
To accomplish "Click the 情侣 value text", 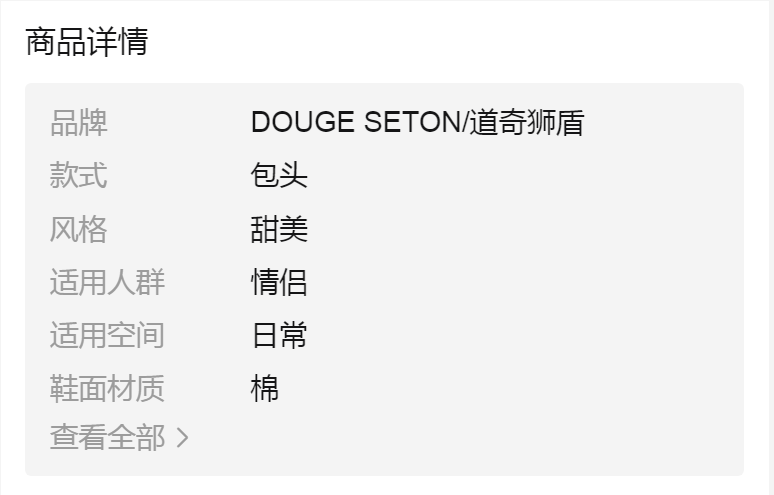I will tap(279, 282).
